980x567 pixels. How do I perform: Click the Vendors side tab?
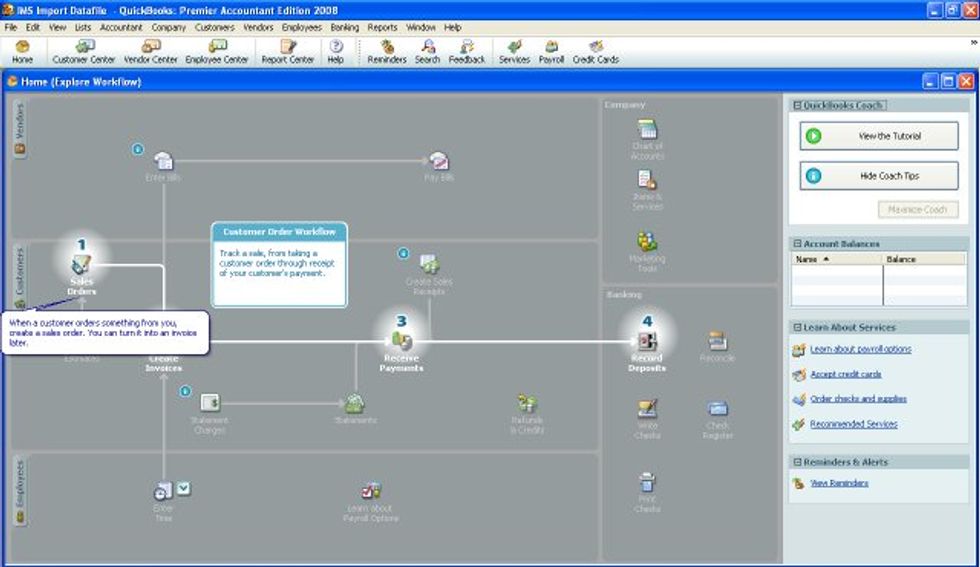tap(20, 128)
